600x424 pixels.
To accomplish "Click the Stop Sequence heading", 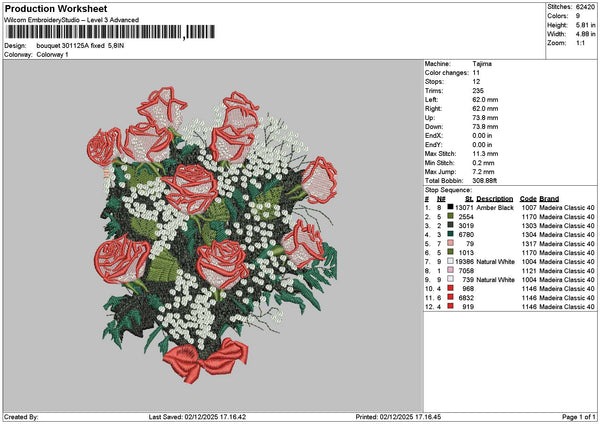I will [448, 190].
